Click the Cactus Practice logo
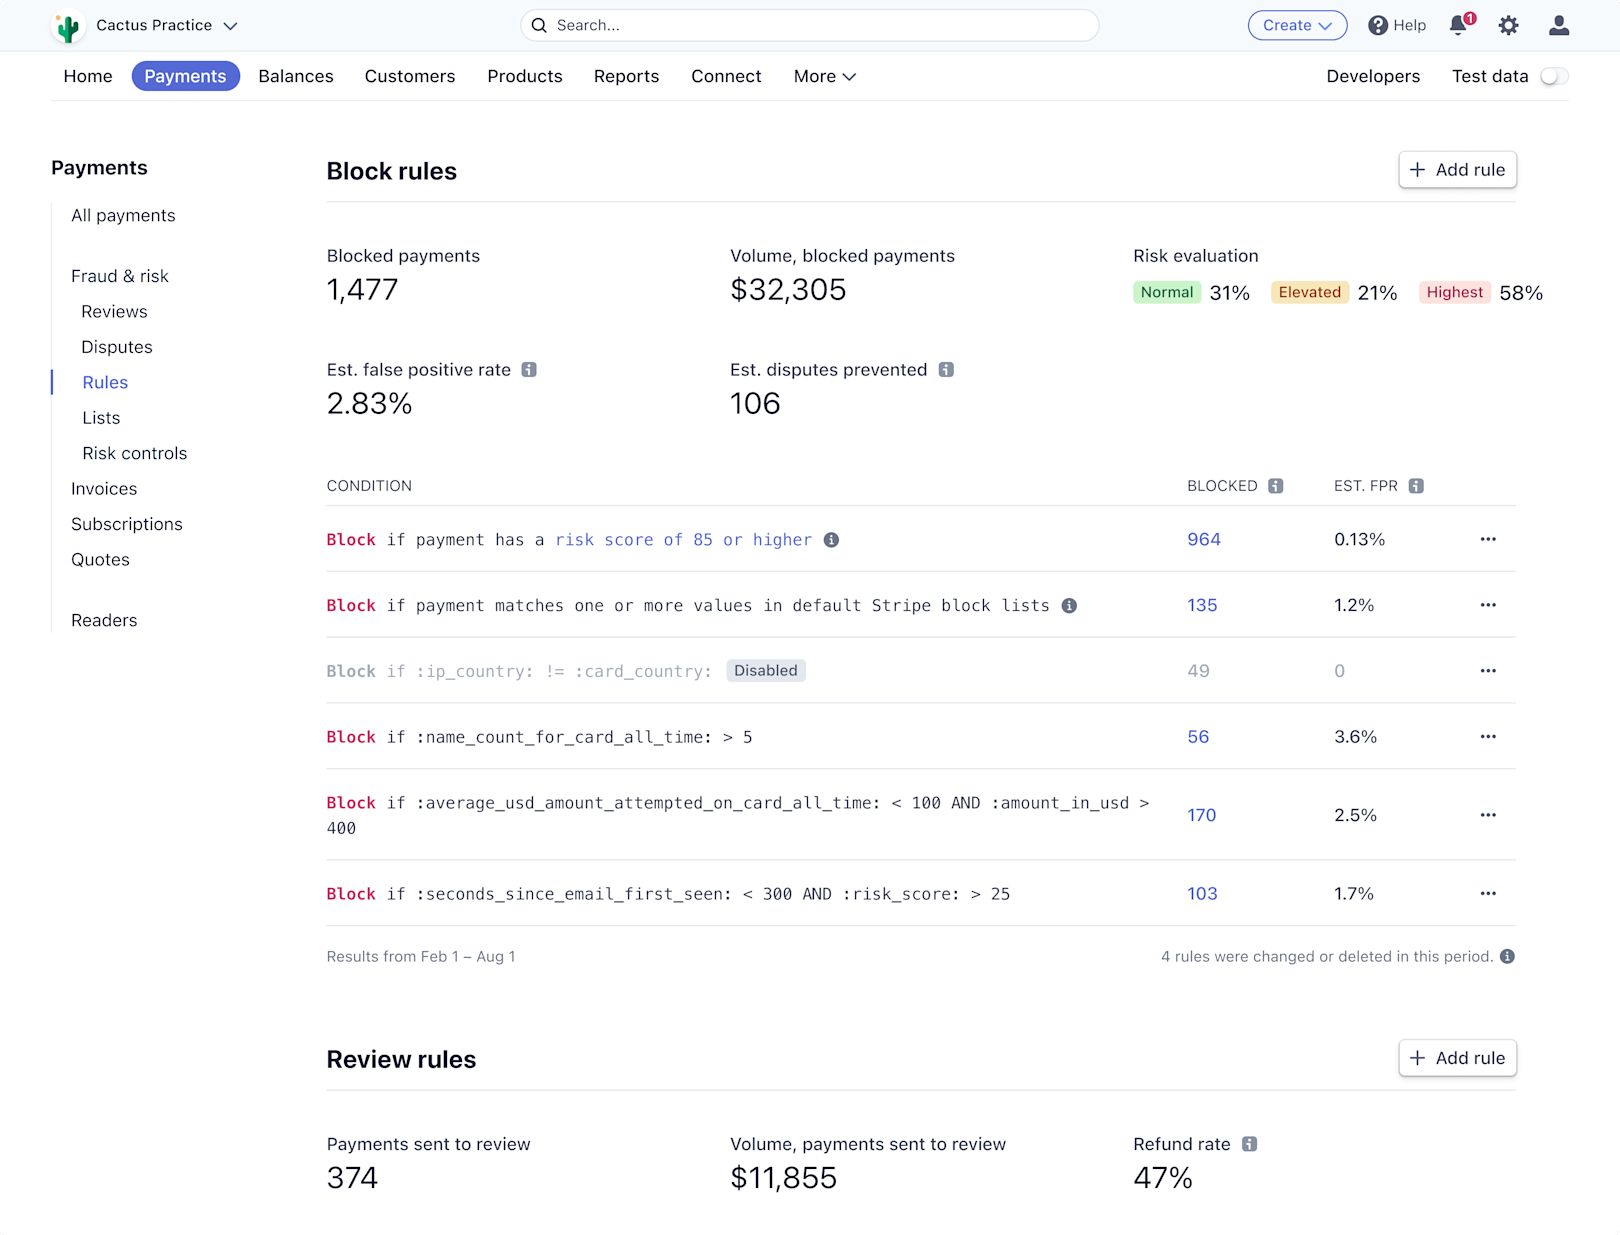 tap(67, 25)
